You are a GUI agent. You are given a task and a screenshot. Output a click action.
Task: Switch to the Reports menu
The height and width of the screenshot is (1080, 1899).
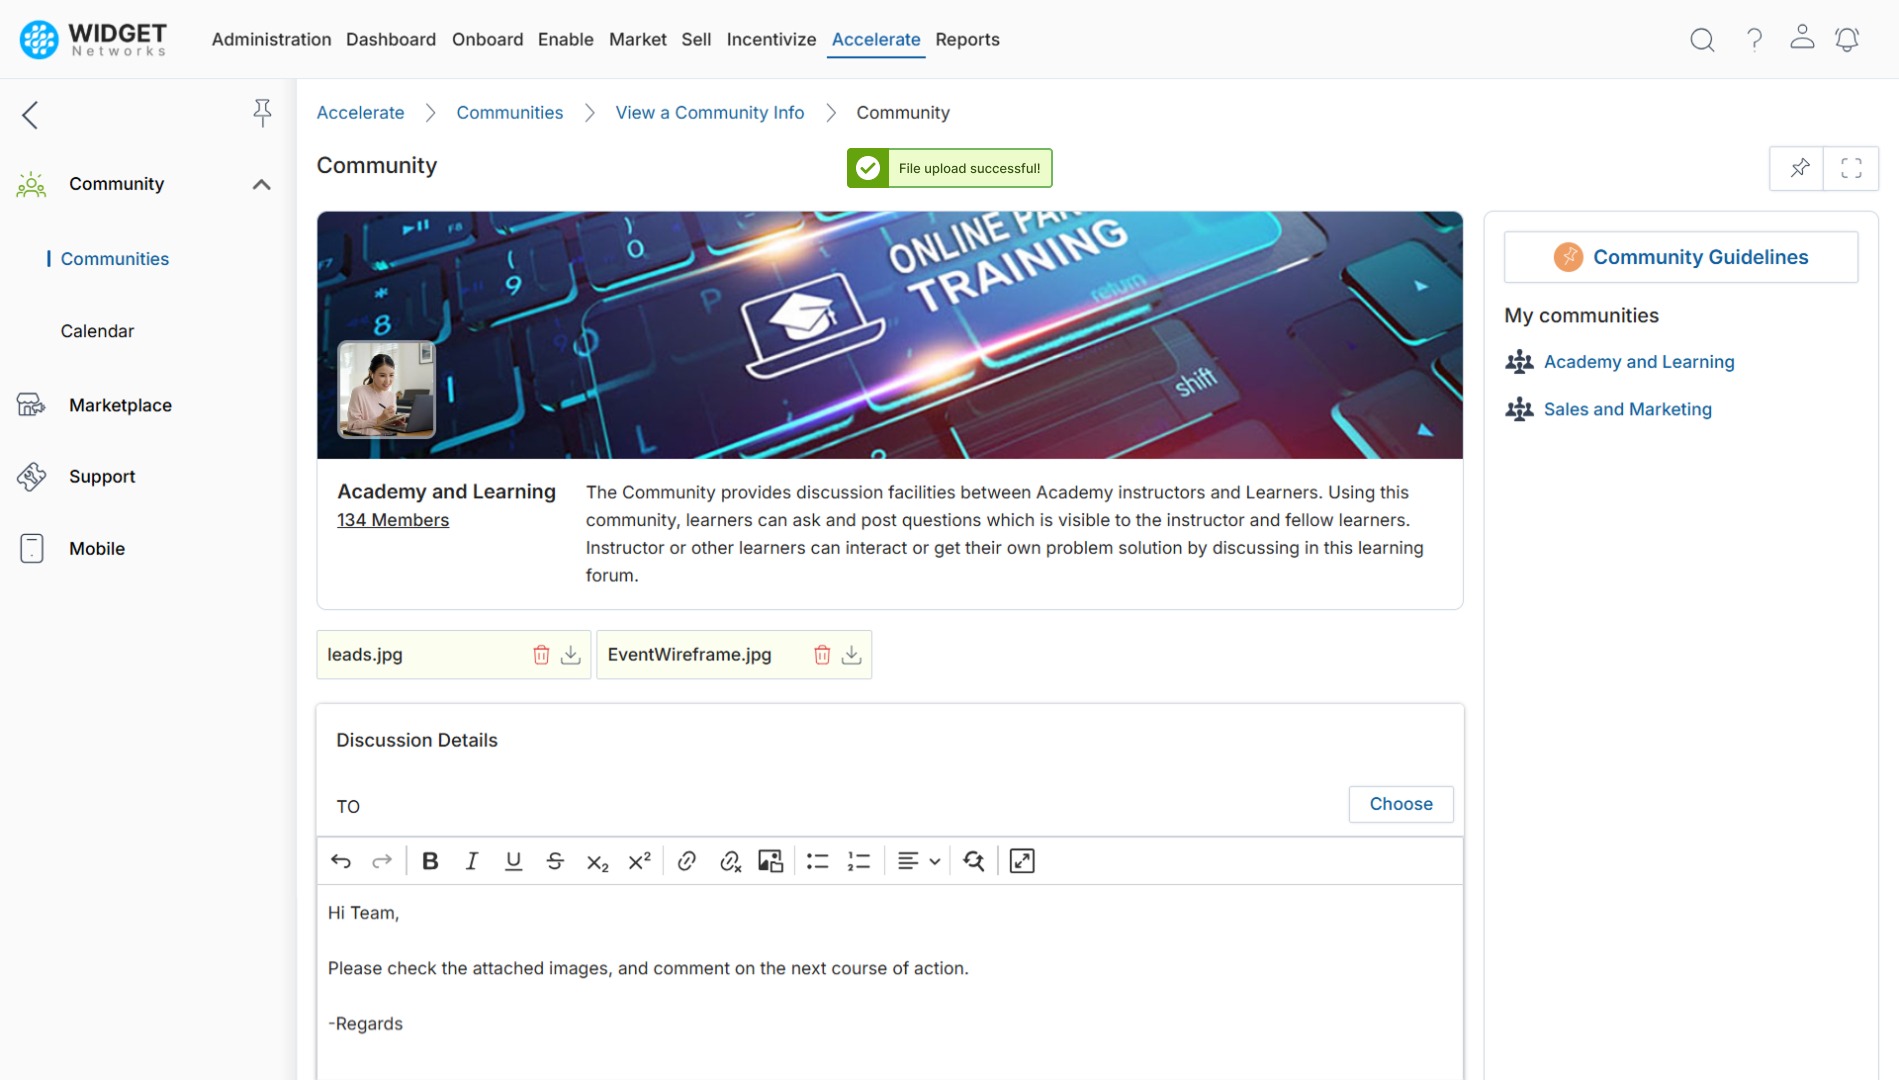point(967,39)
